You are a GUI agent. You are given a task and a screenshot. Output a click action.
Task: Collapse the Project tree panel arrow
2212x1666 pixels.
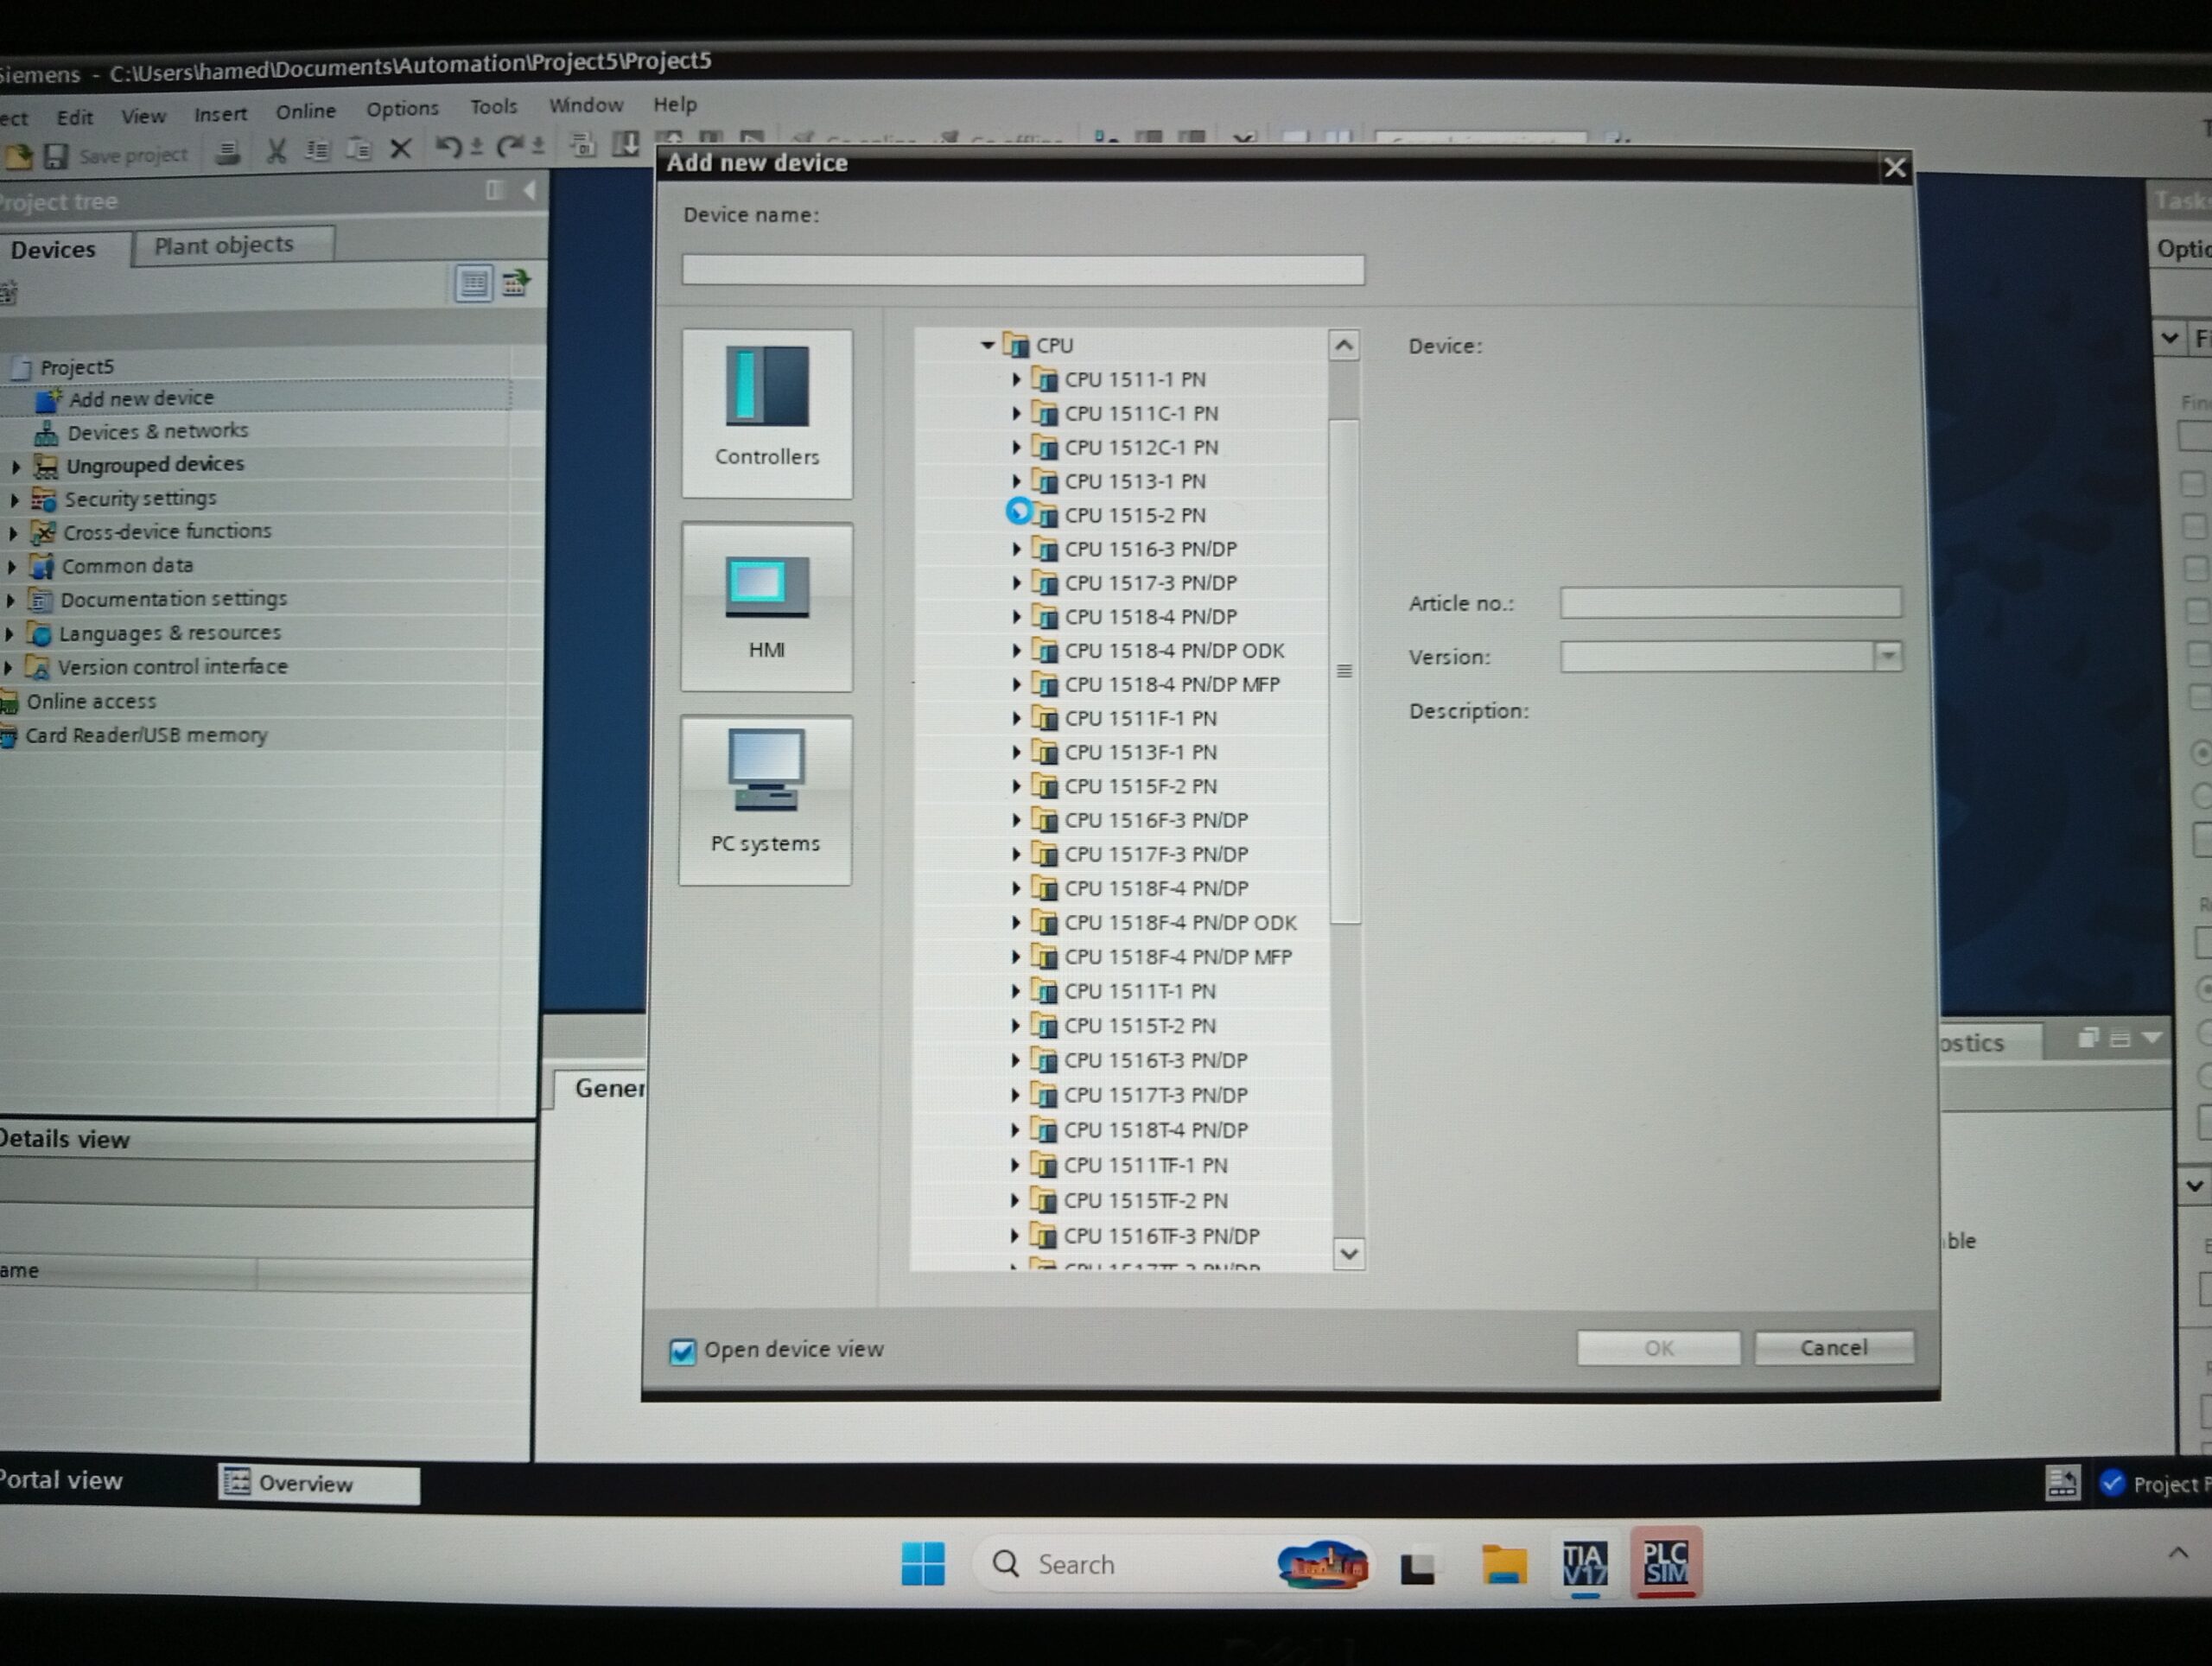click(x=529, y=190)
